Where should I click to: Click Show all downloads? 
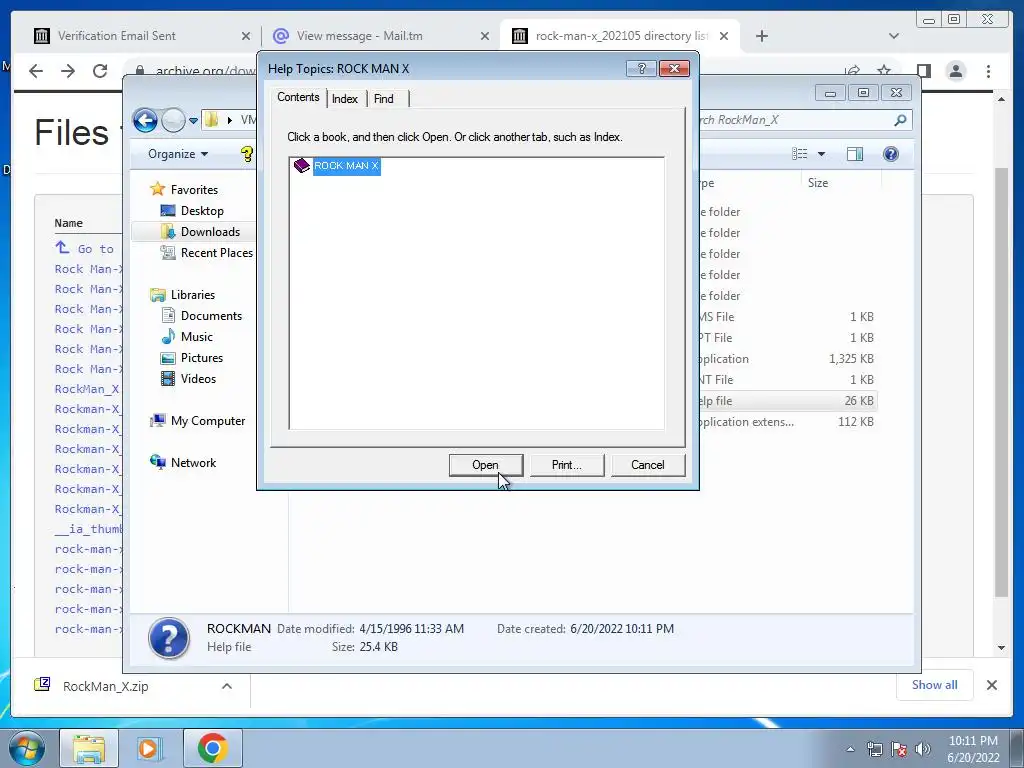(935, 685)
